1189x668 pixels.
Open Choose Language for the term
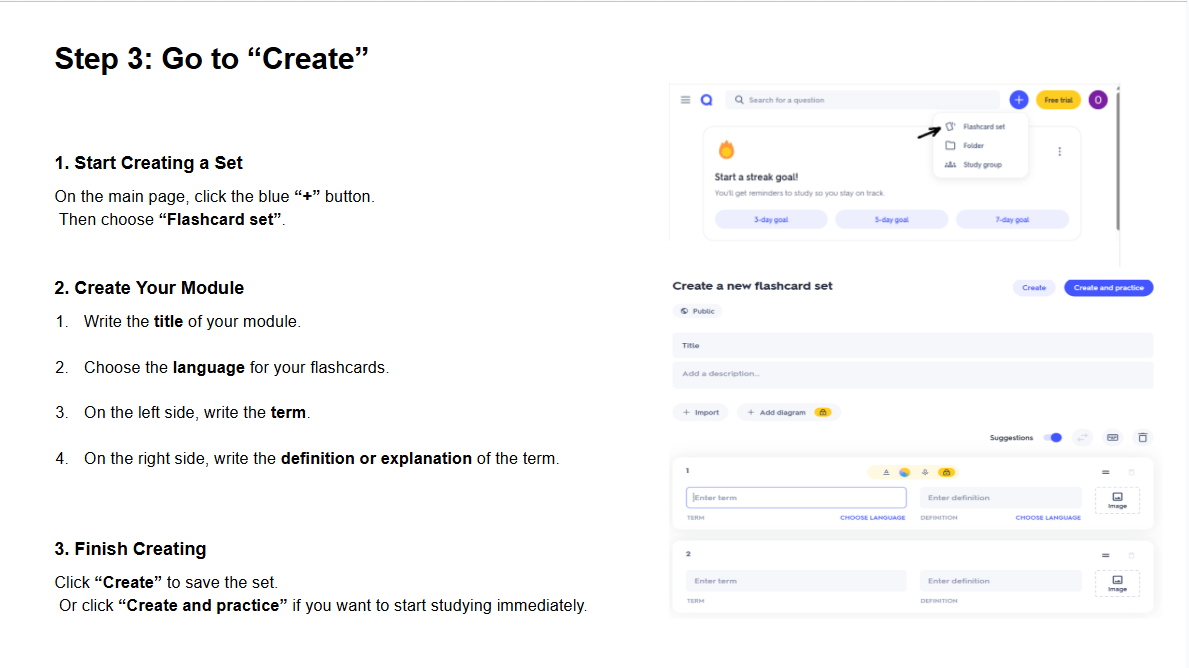(872, 518)
